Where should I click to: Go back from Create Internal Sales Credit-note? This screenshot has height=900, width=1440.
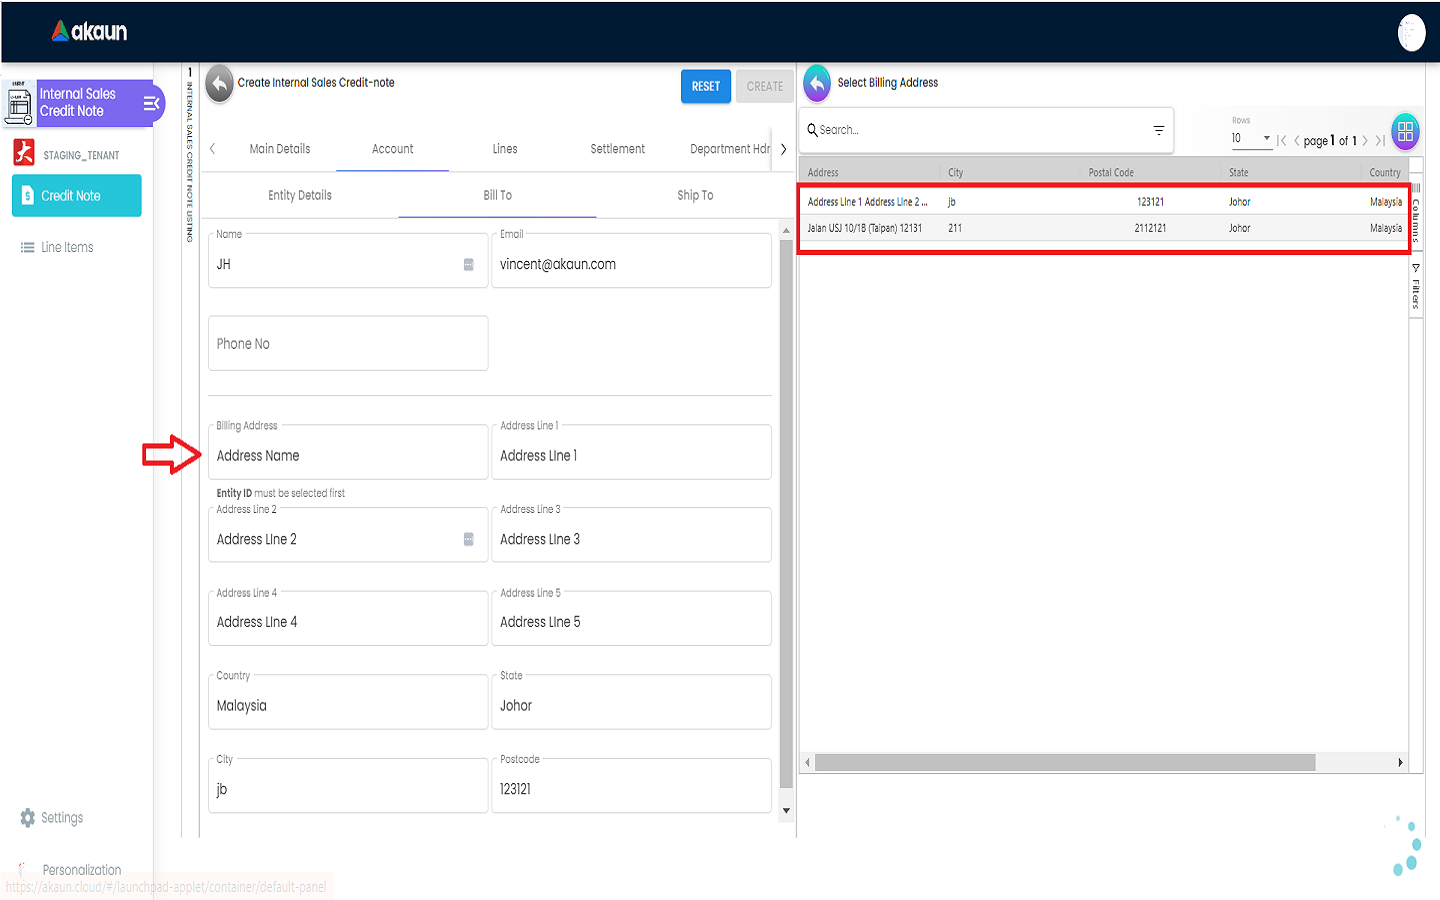[219, 84]
